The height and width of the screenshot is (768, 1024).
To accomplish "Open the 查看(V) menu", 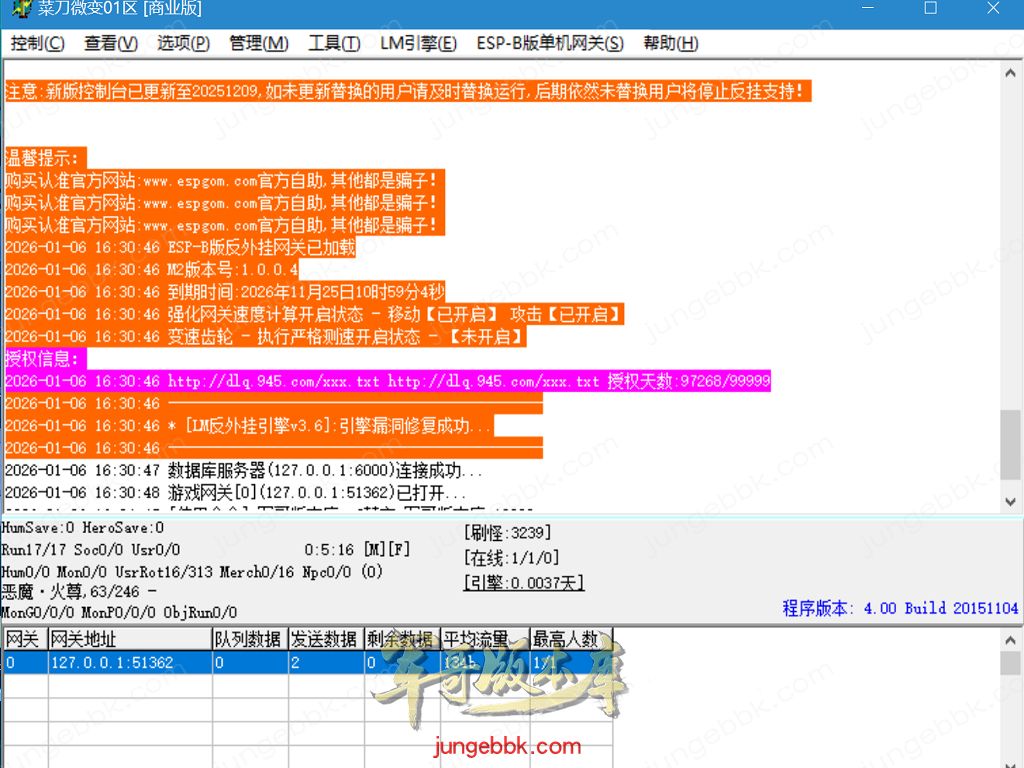I will pos(111,43).
